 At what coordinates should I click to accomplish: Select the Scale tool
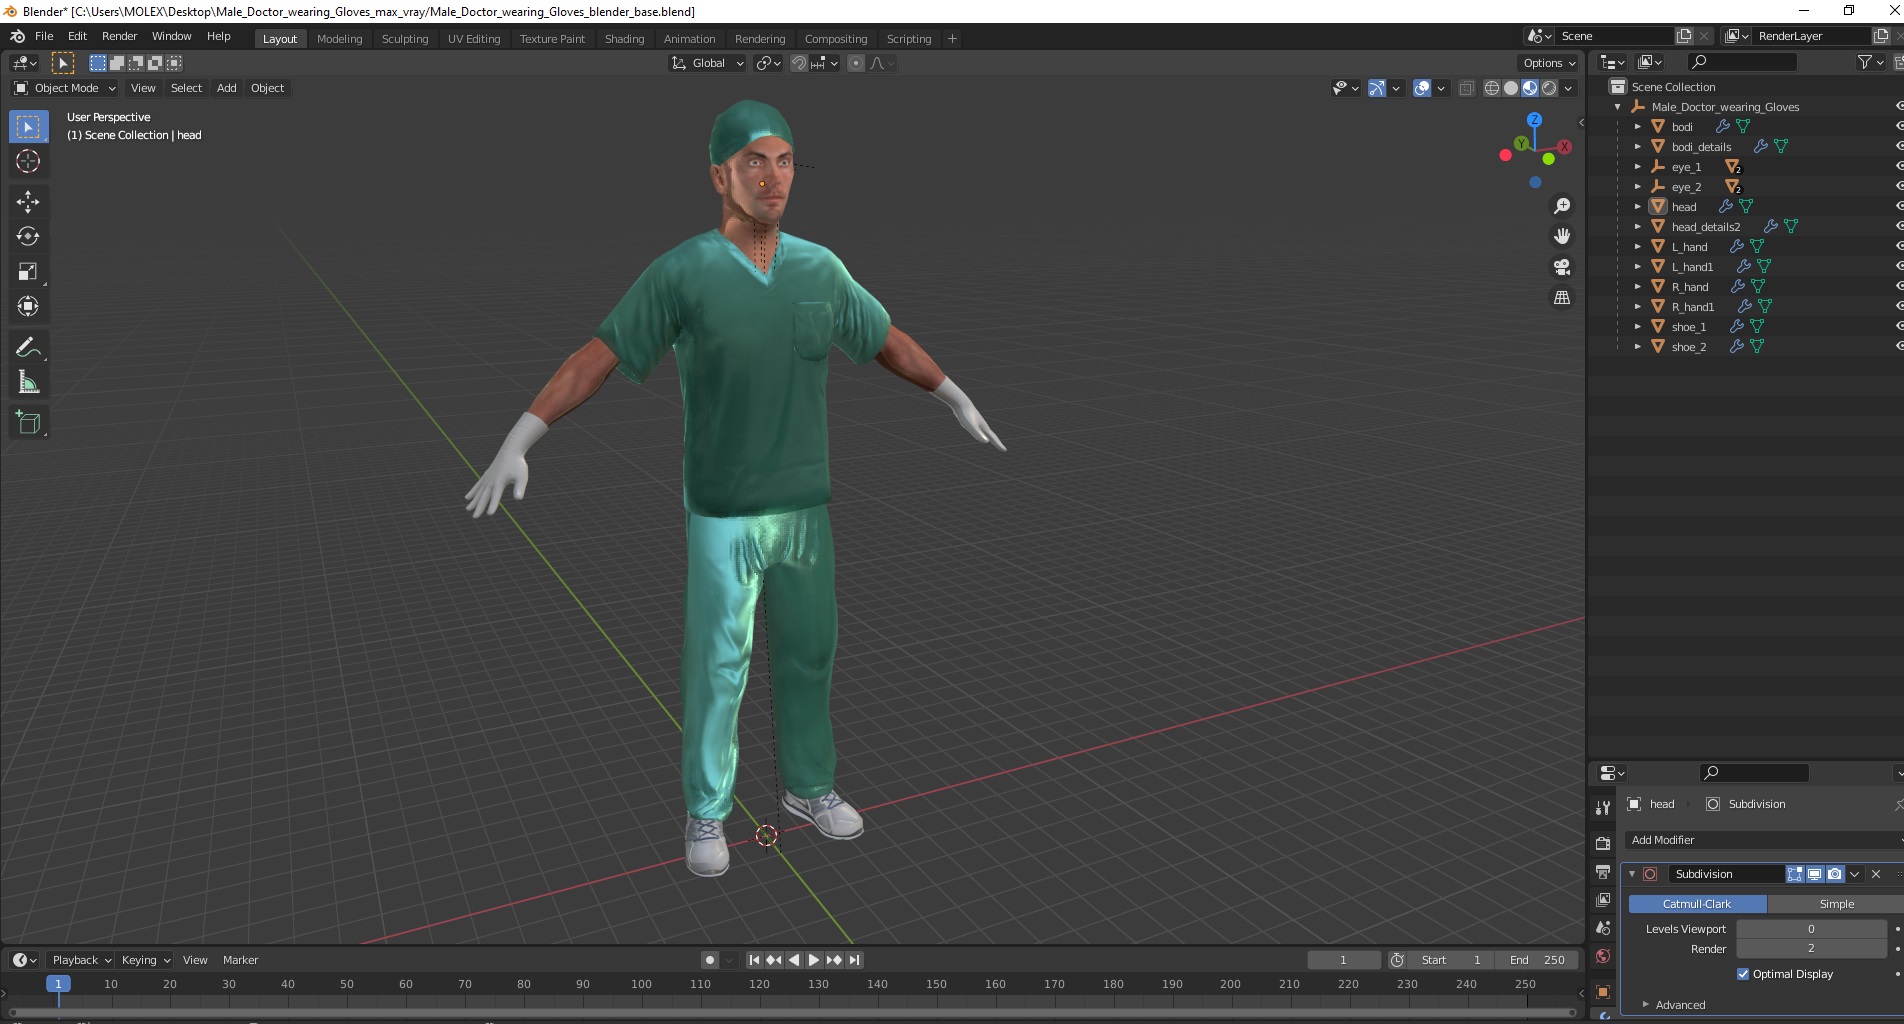[28, 272]
